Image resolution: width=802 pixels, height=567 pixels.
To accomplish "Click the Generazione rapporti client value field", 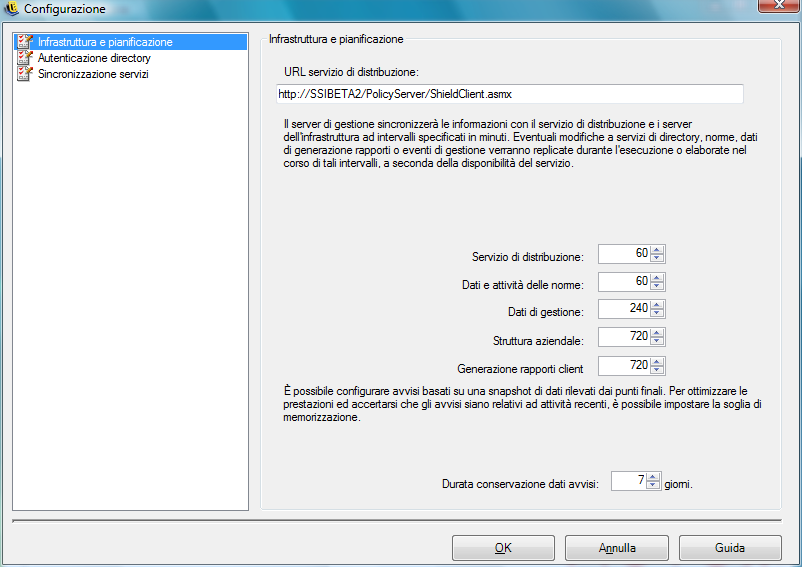I will (624, 366).
